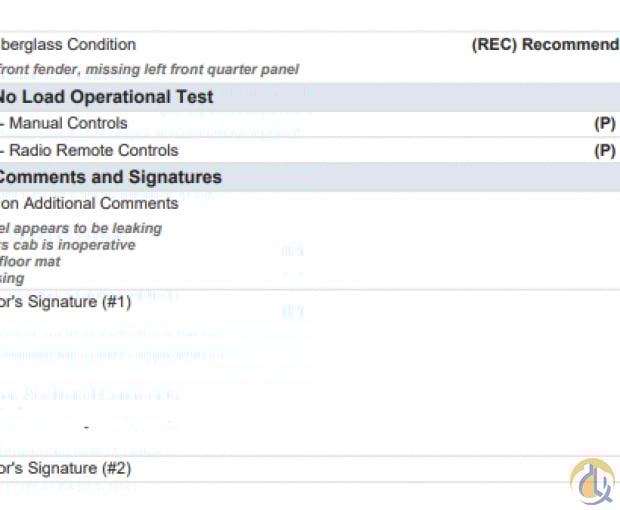The image size is (620, 510).
Task: Click the Additional Comments label
Action: (x=89, y=204)
